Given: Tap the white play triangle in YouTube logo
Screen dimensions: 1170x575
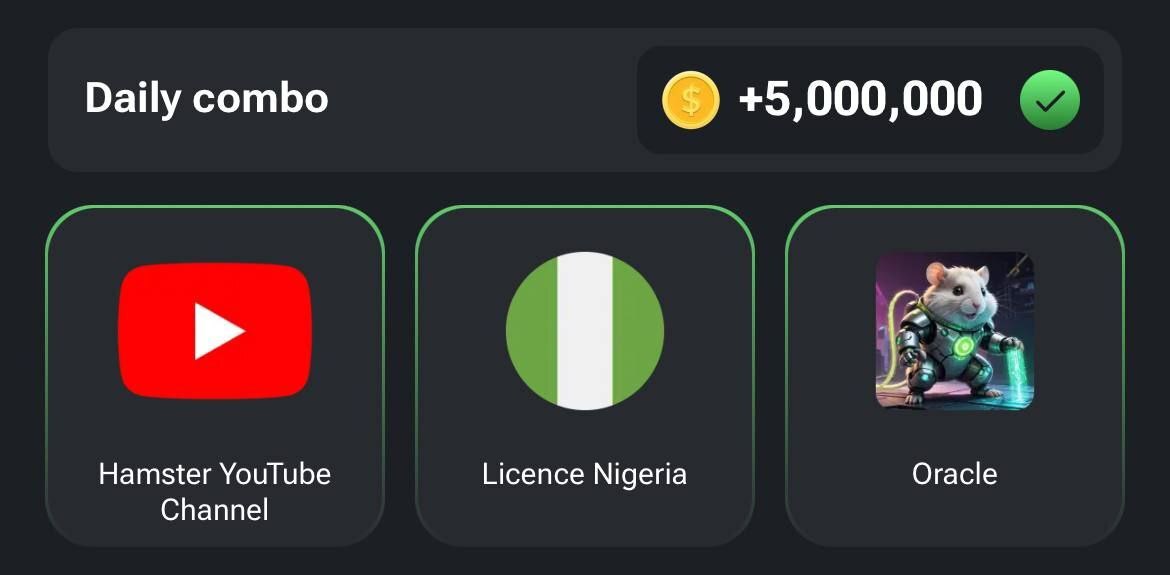Looking at the screenshot, I should [218, 330].
